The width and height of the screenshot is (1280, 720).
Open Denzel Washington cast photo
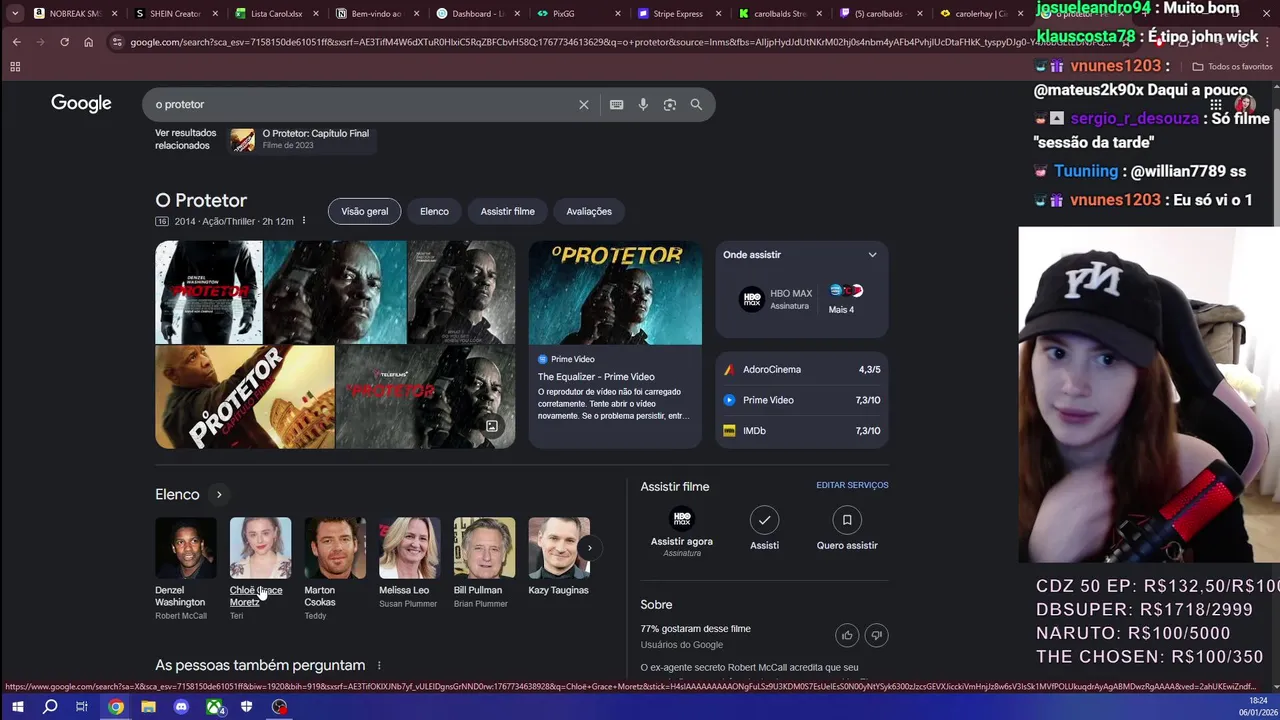(x=186, y=548)
